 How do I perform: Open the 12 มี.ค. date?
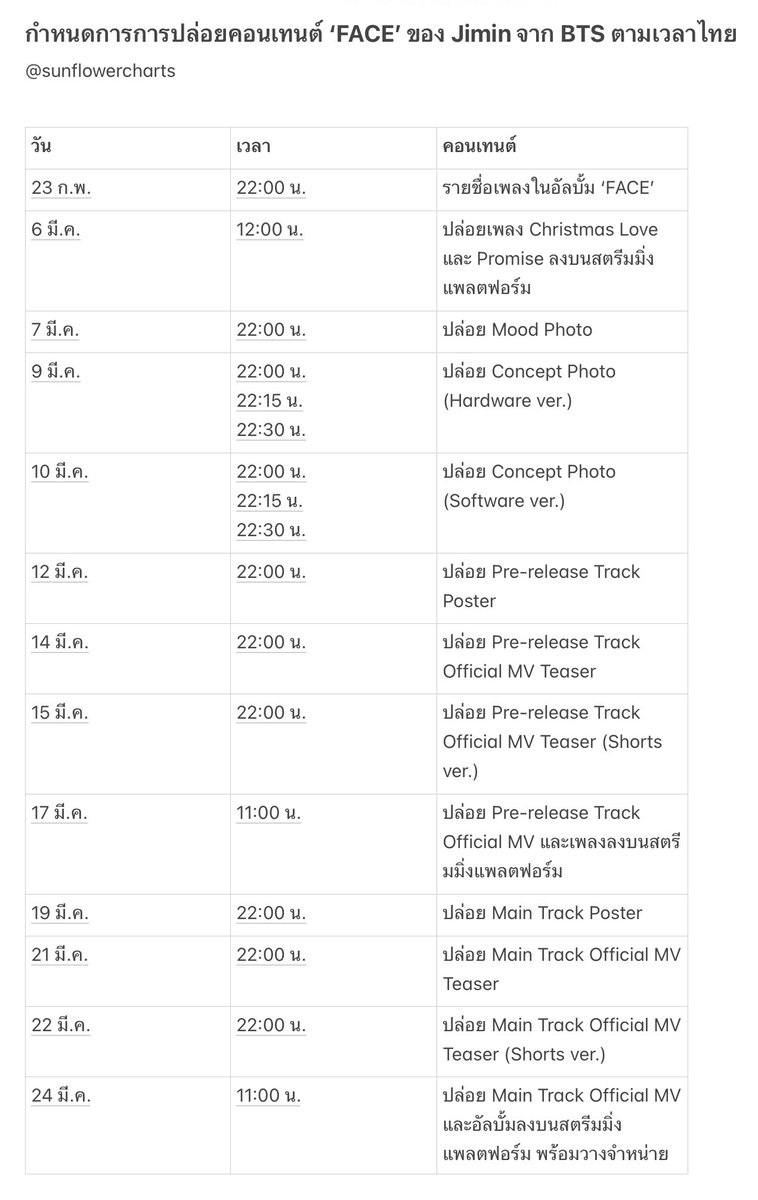60,572
